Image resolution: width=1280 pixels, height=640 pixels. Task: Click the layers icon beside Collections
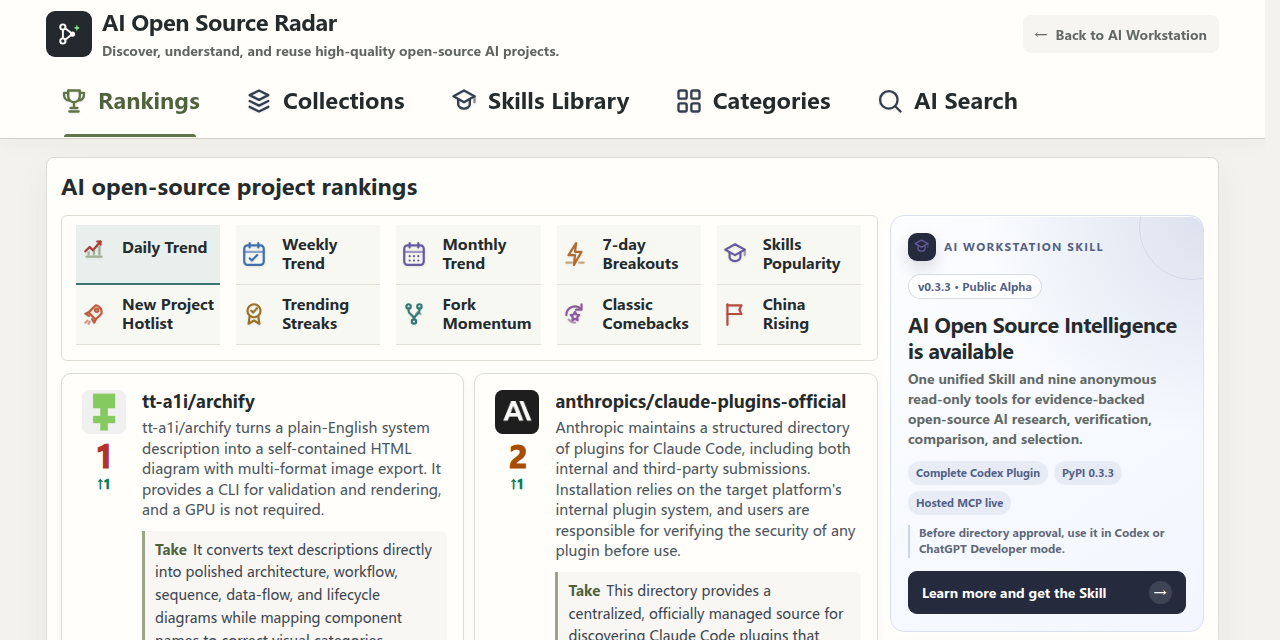pyautogui.click(x=259, y=101)
